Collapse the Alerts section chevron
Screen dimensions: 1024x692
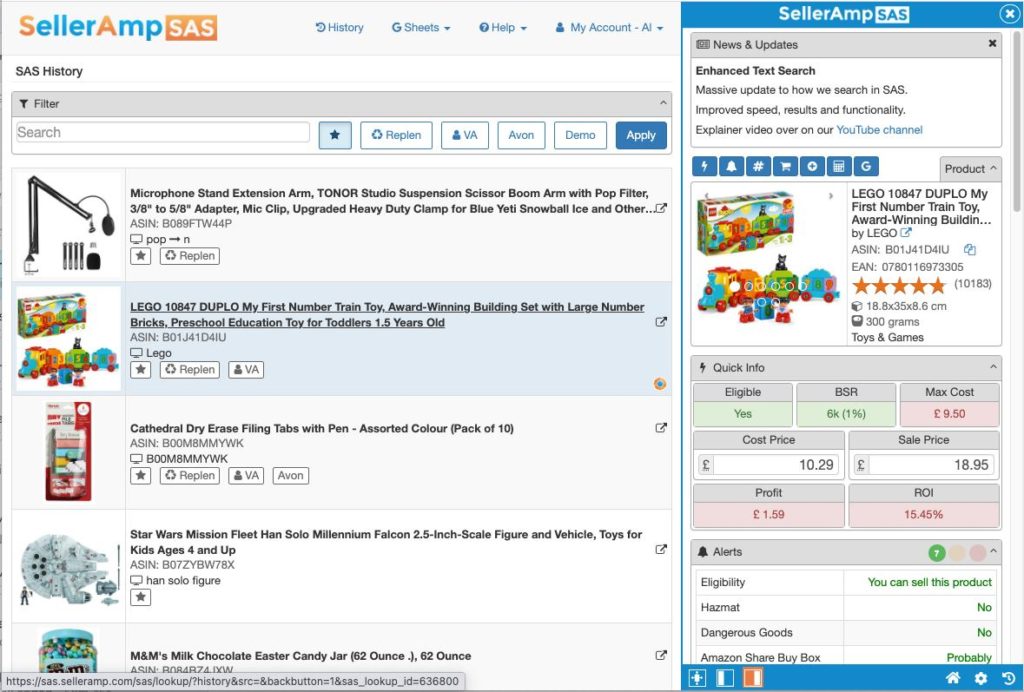click(x=993, y=551)
